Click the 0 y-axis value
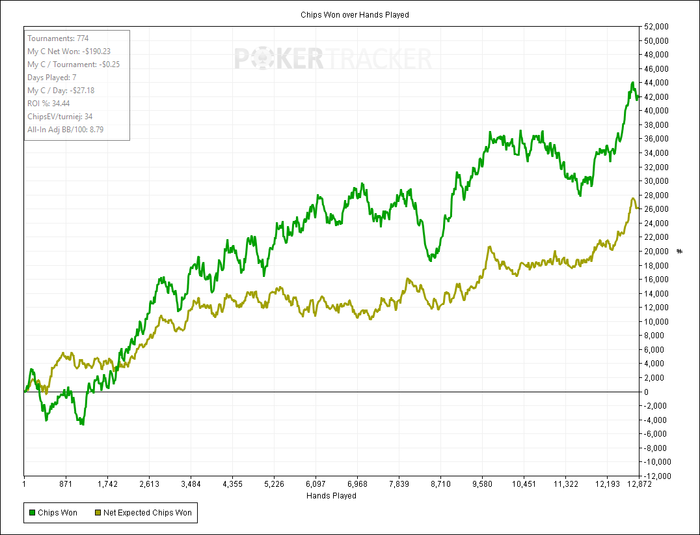 click(646, 392)
